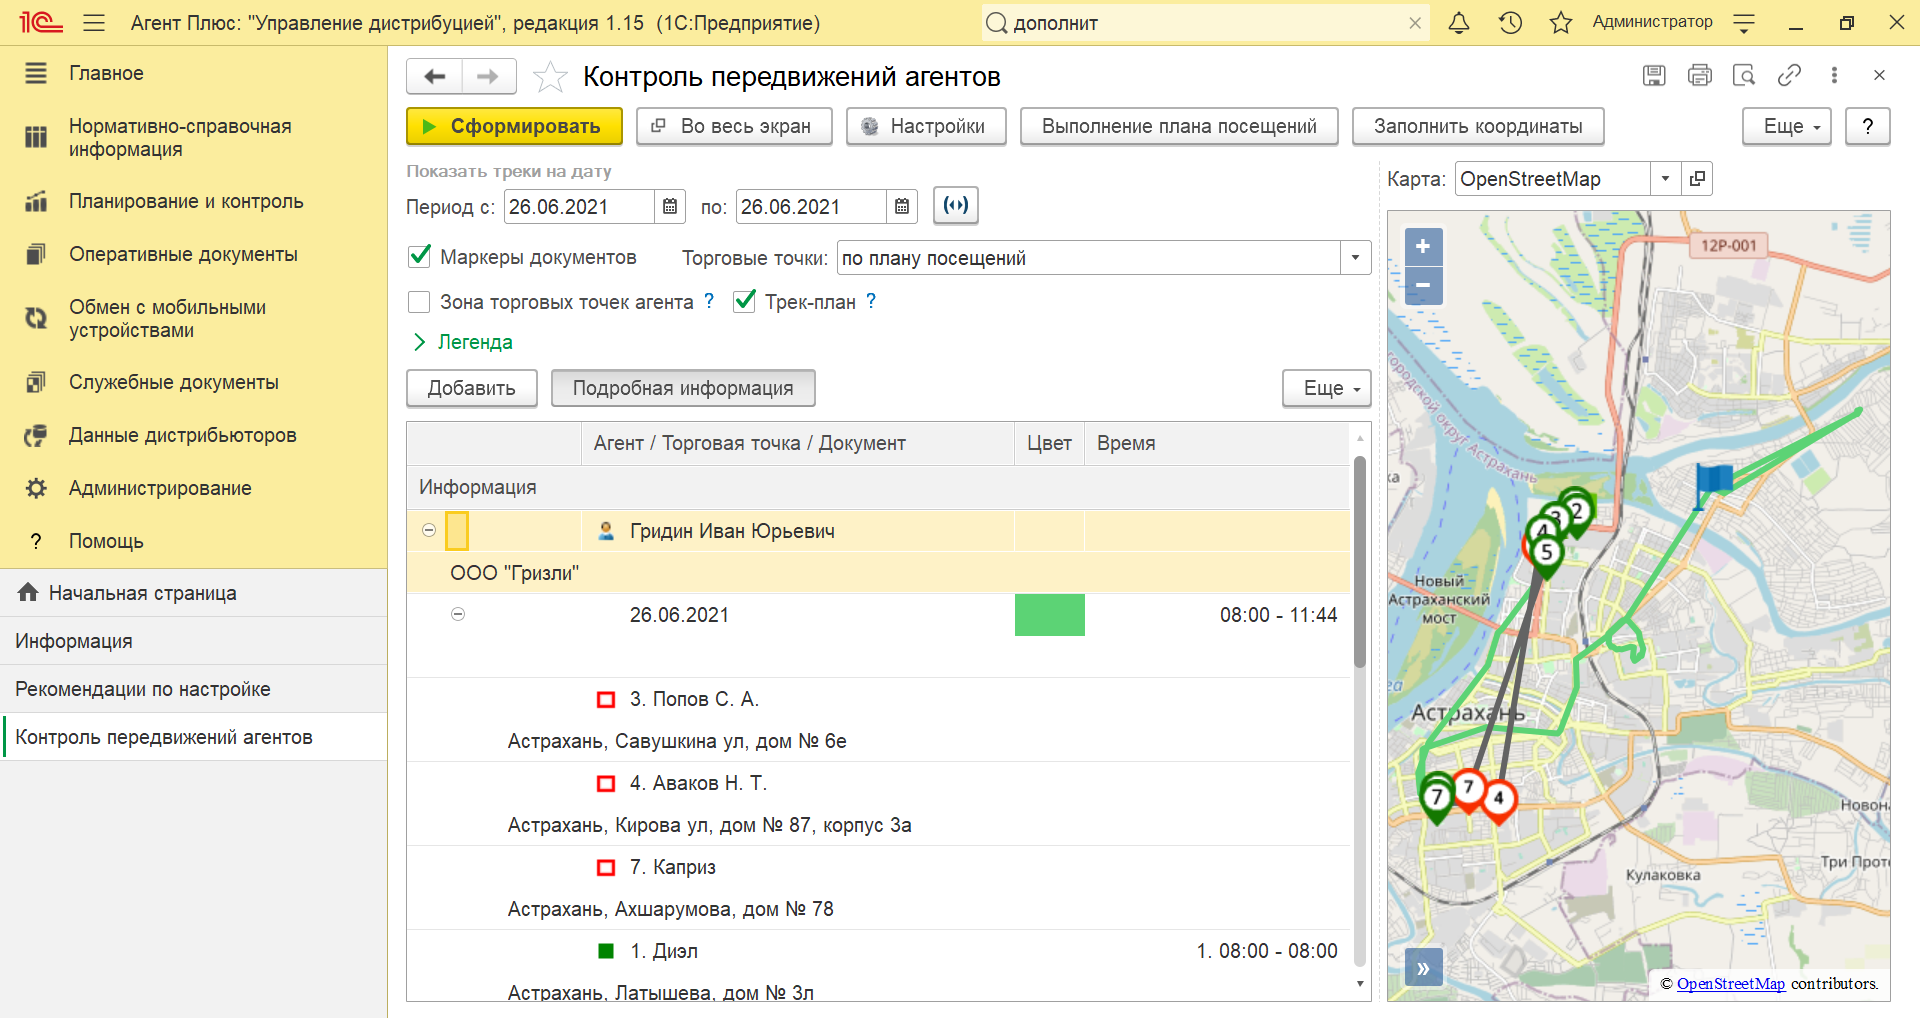Expand the Легенда section
Screen dimensions: 1920x1018
tap(463, 342)
